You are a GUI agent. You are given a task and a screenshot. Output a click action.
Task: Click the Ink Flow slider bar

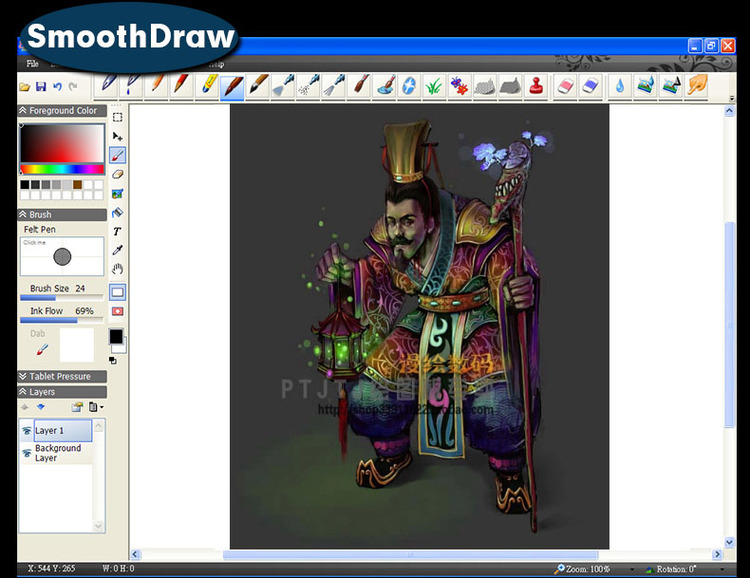point(62,321)
